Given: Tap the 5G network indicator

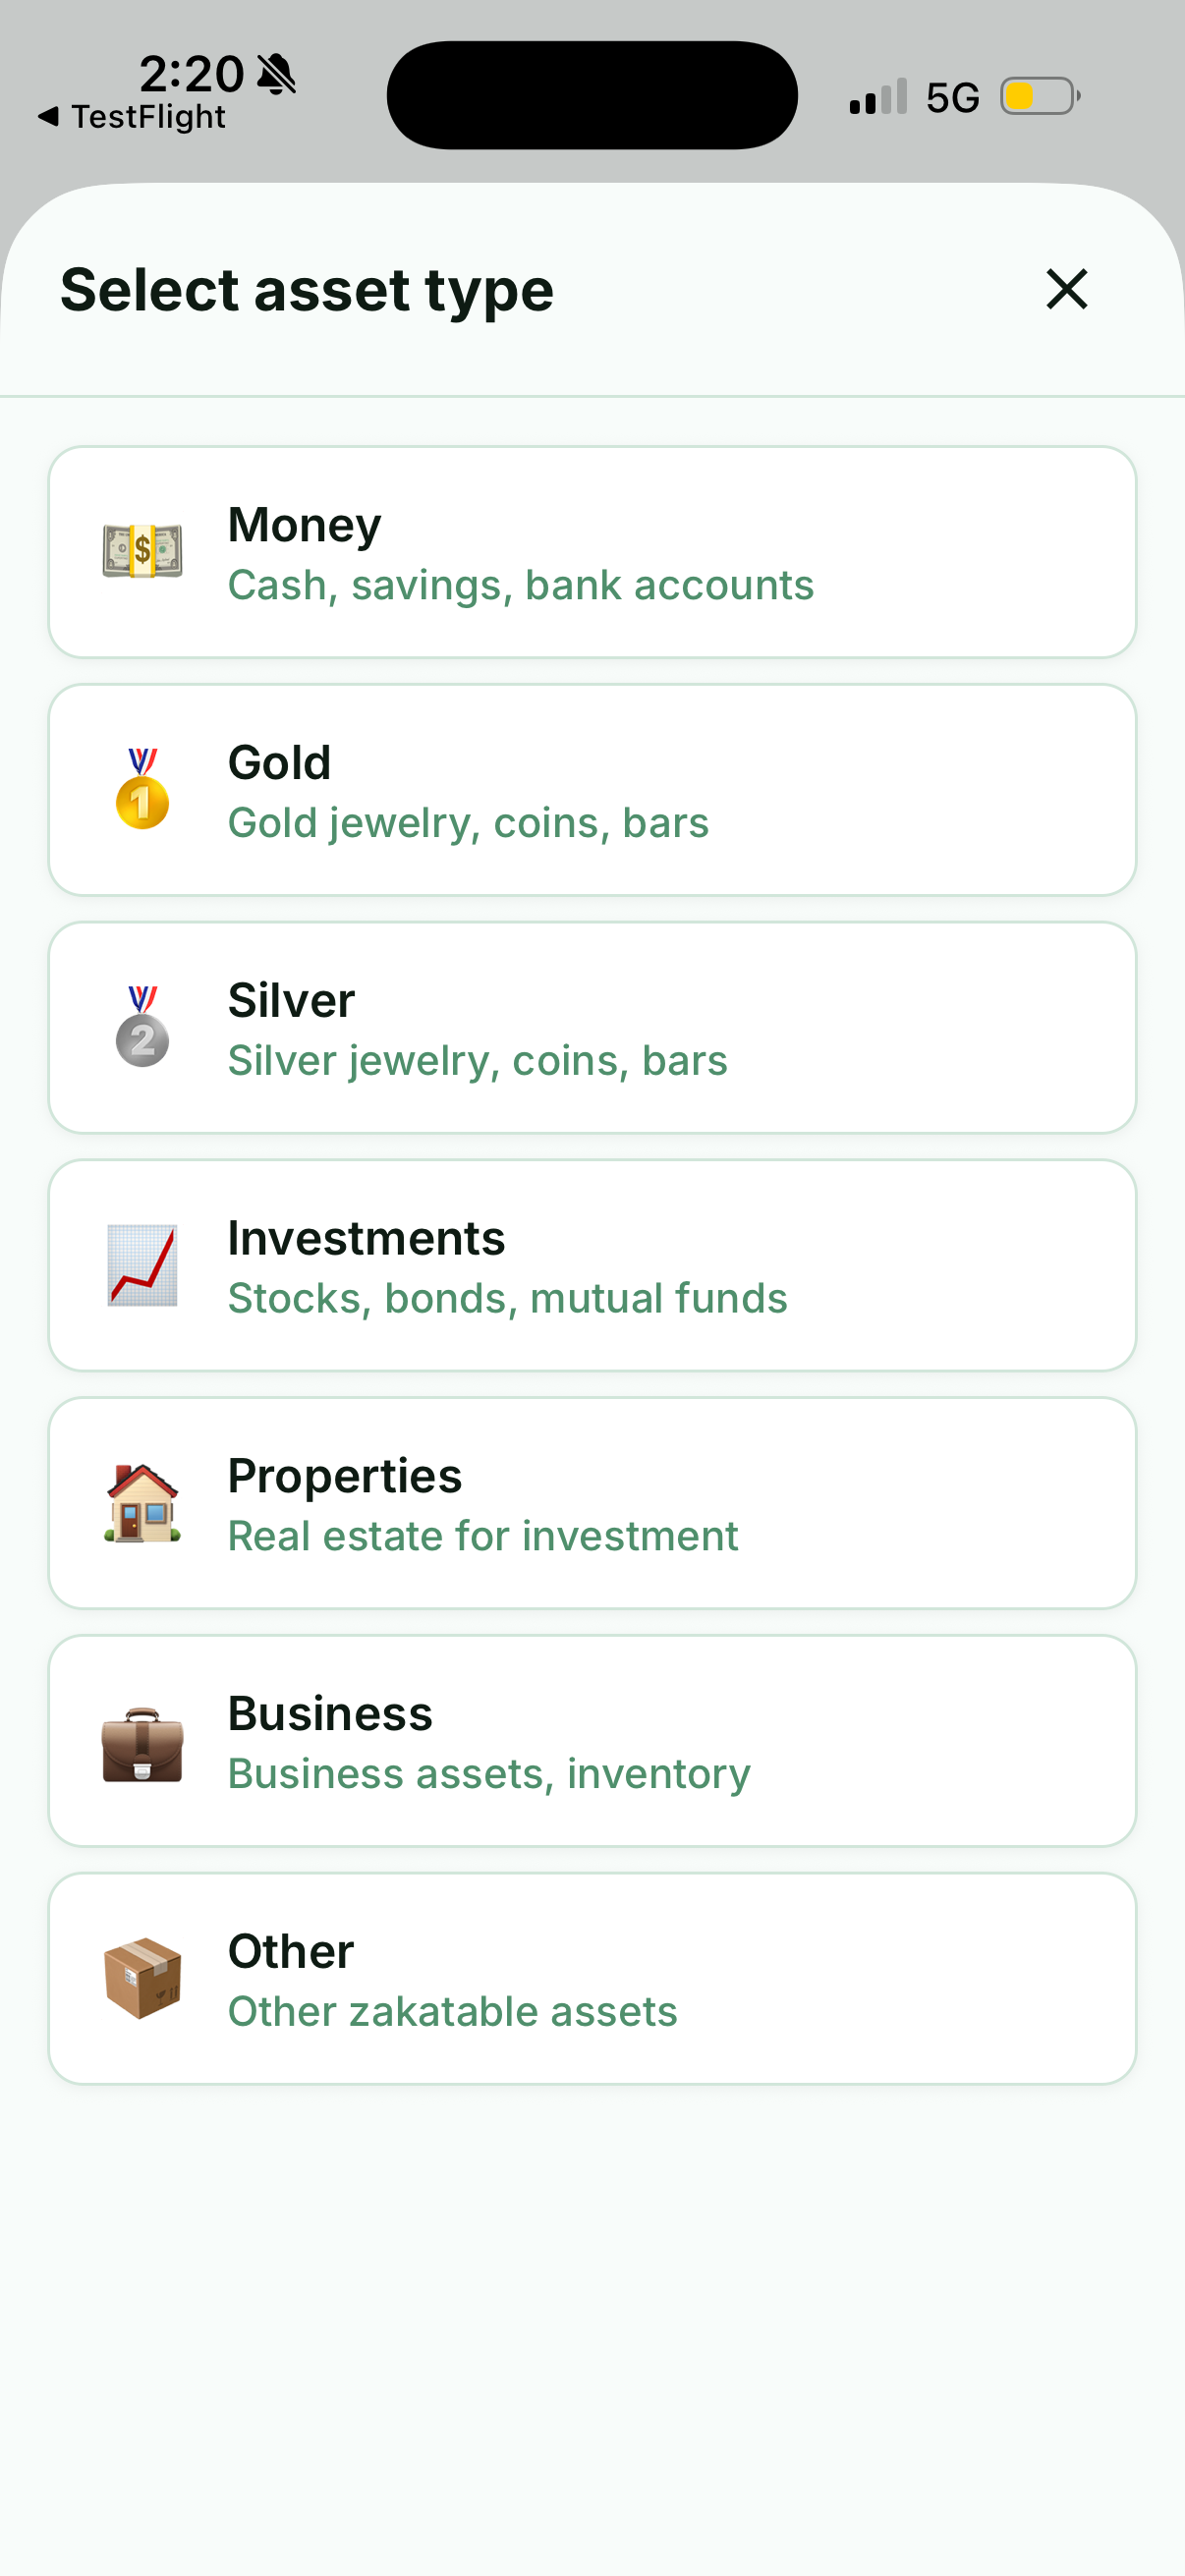Looking at the screenshot, I should coord(953,95).
